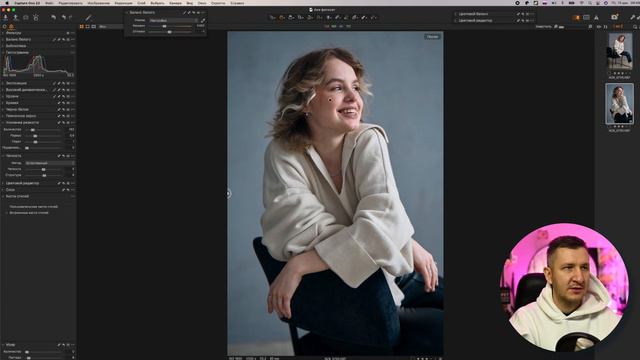
Task: Click the selected second portrait thumbnail in browser
Action: [620, 104]
